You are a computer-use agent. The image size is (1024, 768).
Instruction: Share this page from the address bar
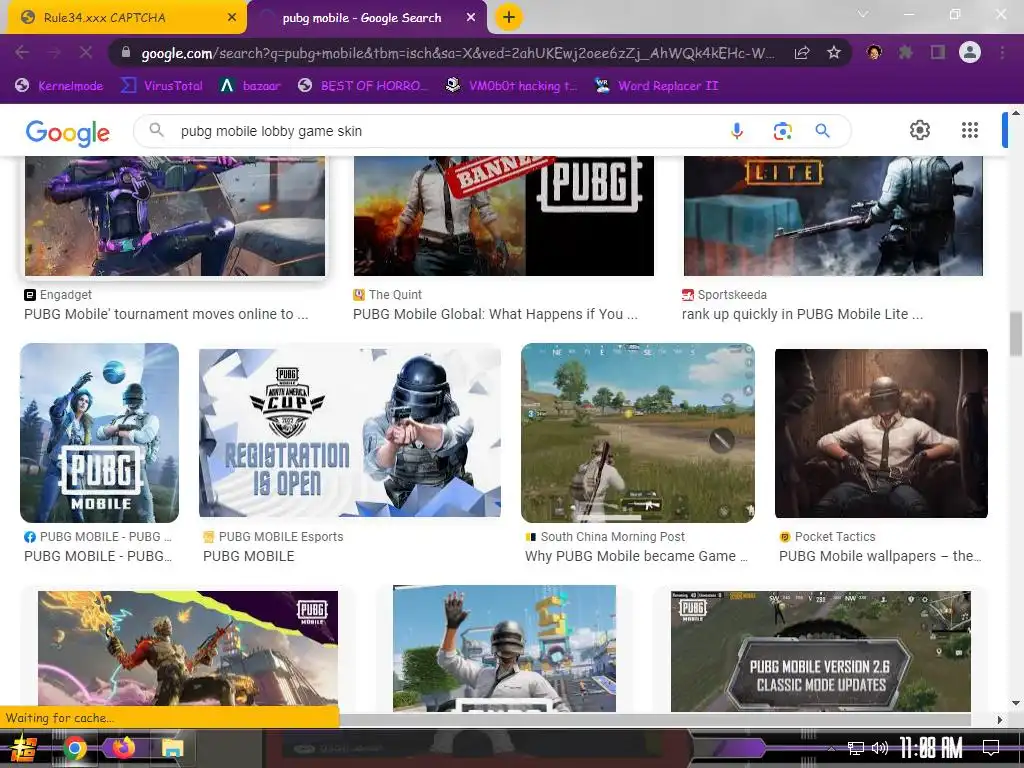802,53
